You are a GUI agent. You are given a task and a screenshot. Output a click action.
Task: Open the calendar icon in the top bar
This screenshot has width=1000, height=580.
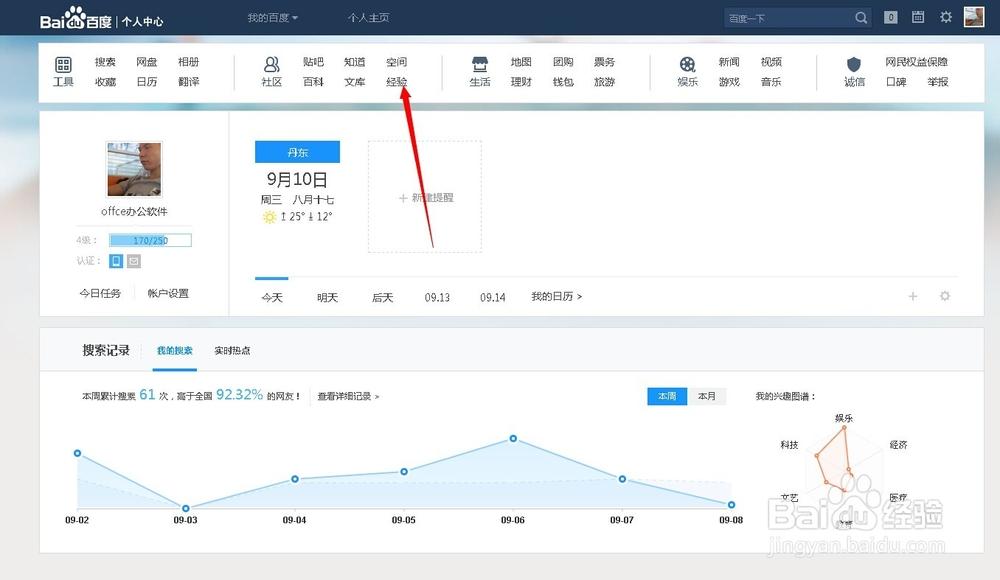[916, 17]
